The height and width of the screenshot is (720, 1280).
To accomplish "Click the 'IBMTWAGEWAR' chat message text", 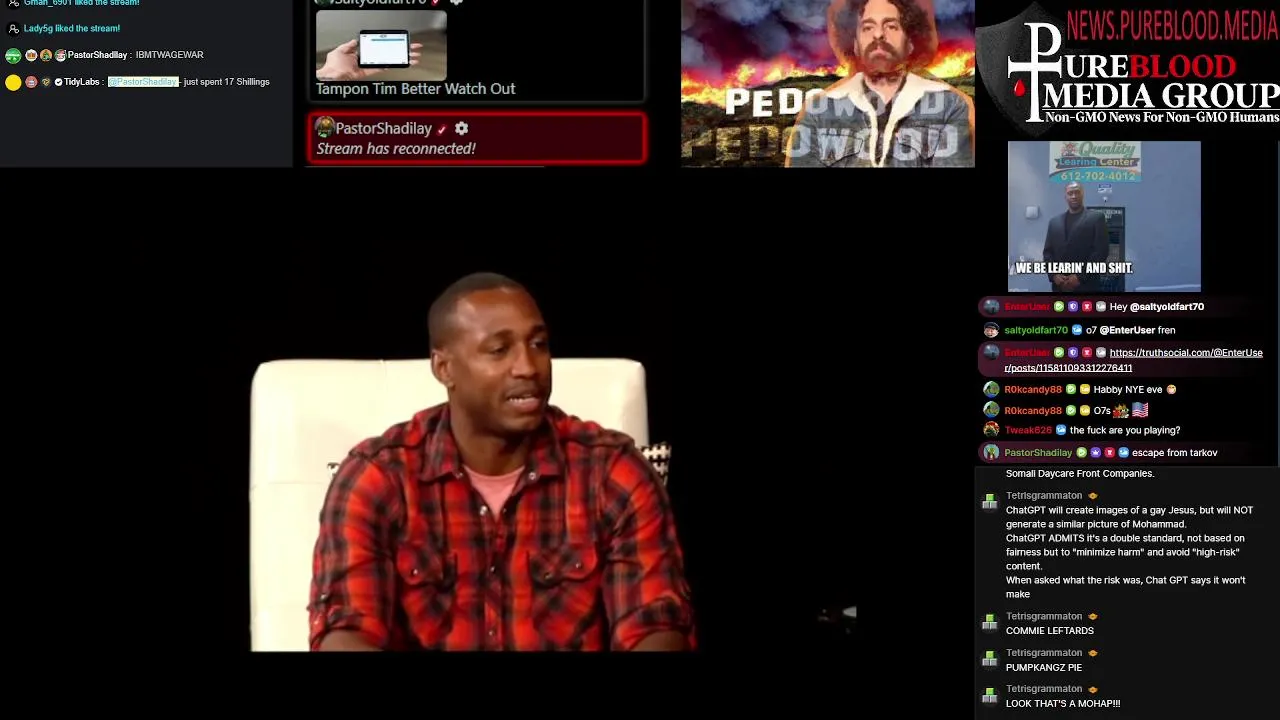I will (169, 55).
